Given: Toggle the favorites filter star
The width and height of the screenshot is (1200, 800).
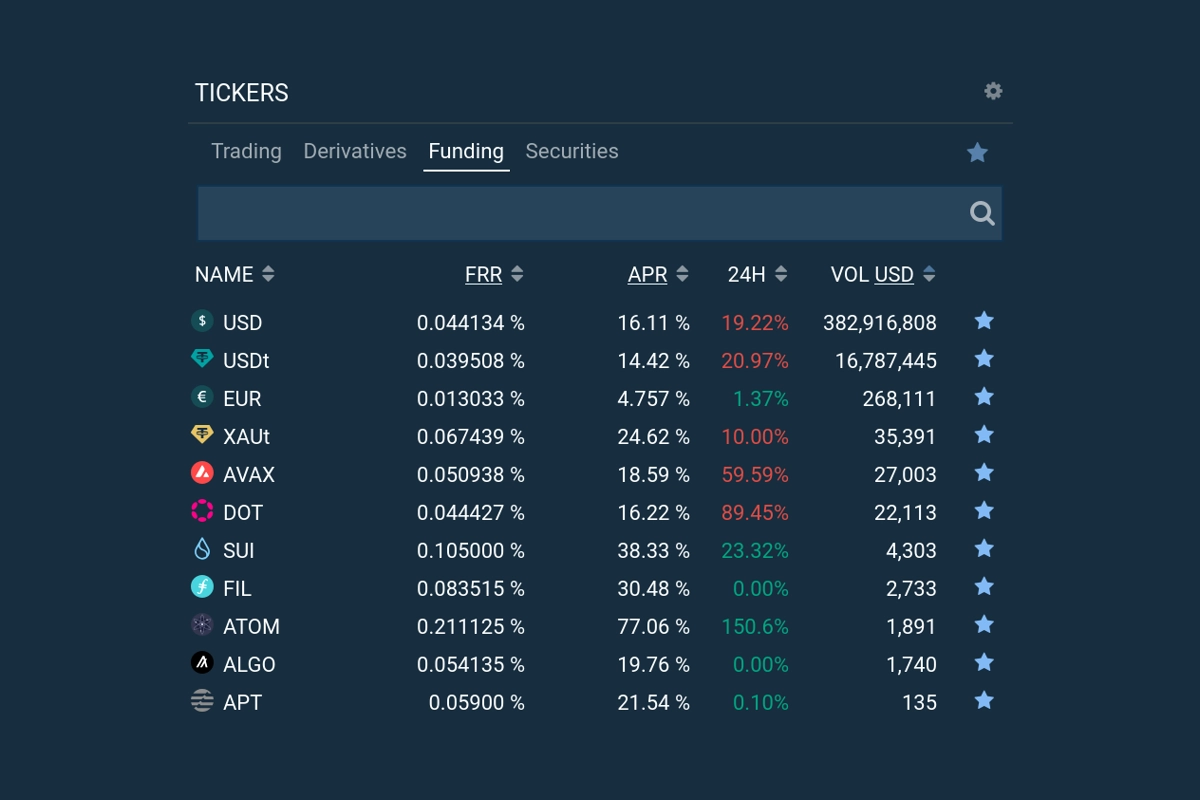Looking at the screenshot, I should pyautogui.click(x=976, y=152).
